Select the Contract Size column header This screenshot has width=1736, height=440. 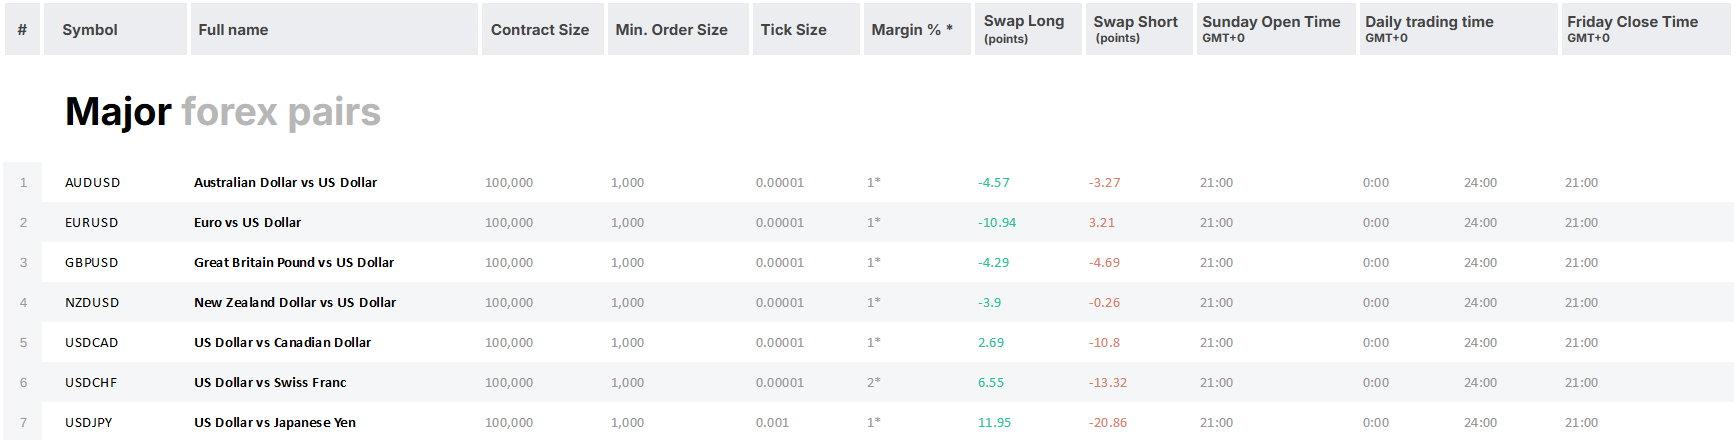[540, 30]
